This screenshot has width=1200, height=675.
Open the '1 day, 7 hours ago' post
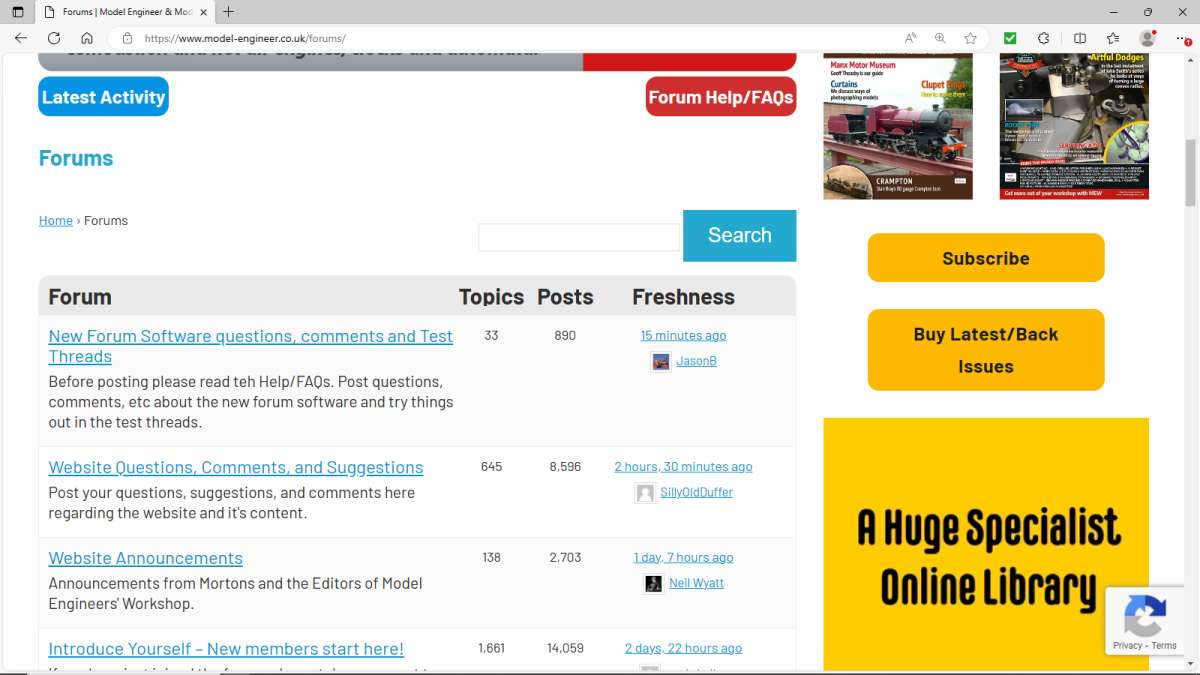click(x=683, y=557)
